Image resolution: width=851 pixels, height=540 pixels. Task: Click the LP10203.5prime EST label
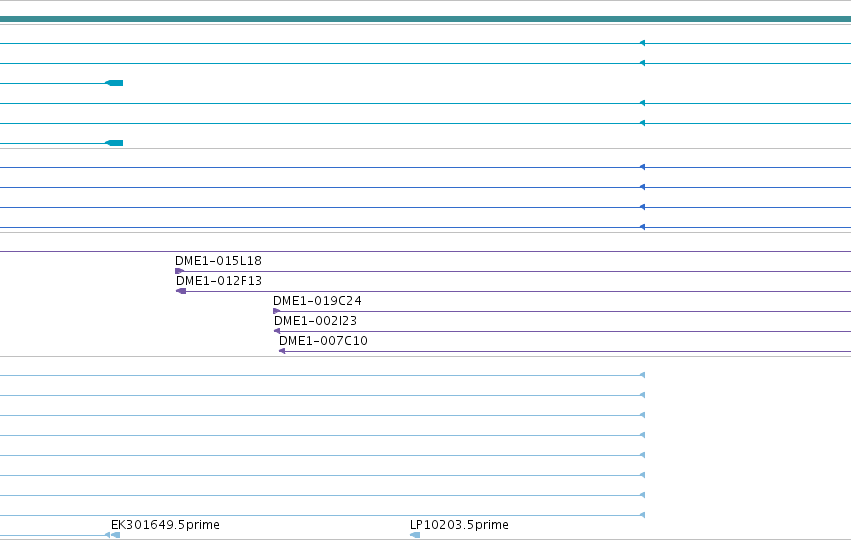tap(459, 525)
